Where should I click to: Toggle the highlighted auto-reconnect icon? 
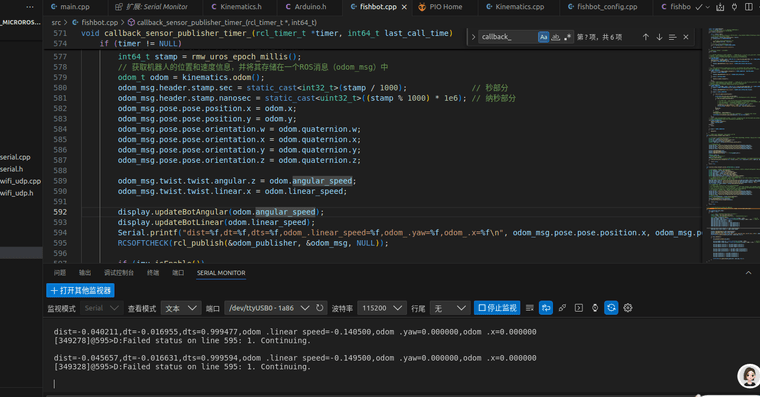(611, 308)
